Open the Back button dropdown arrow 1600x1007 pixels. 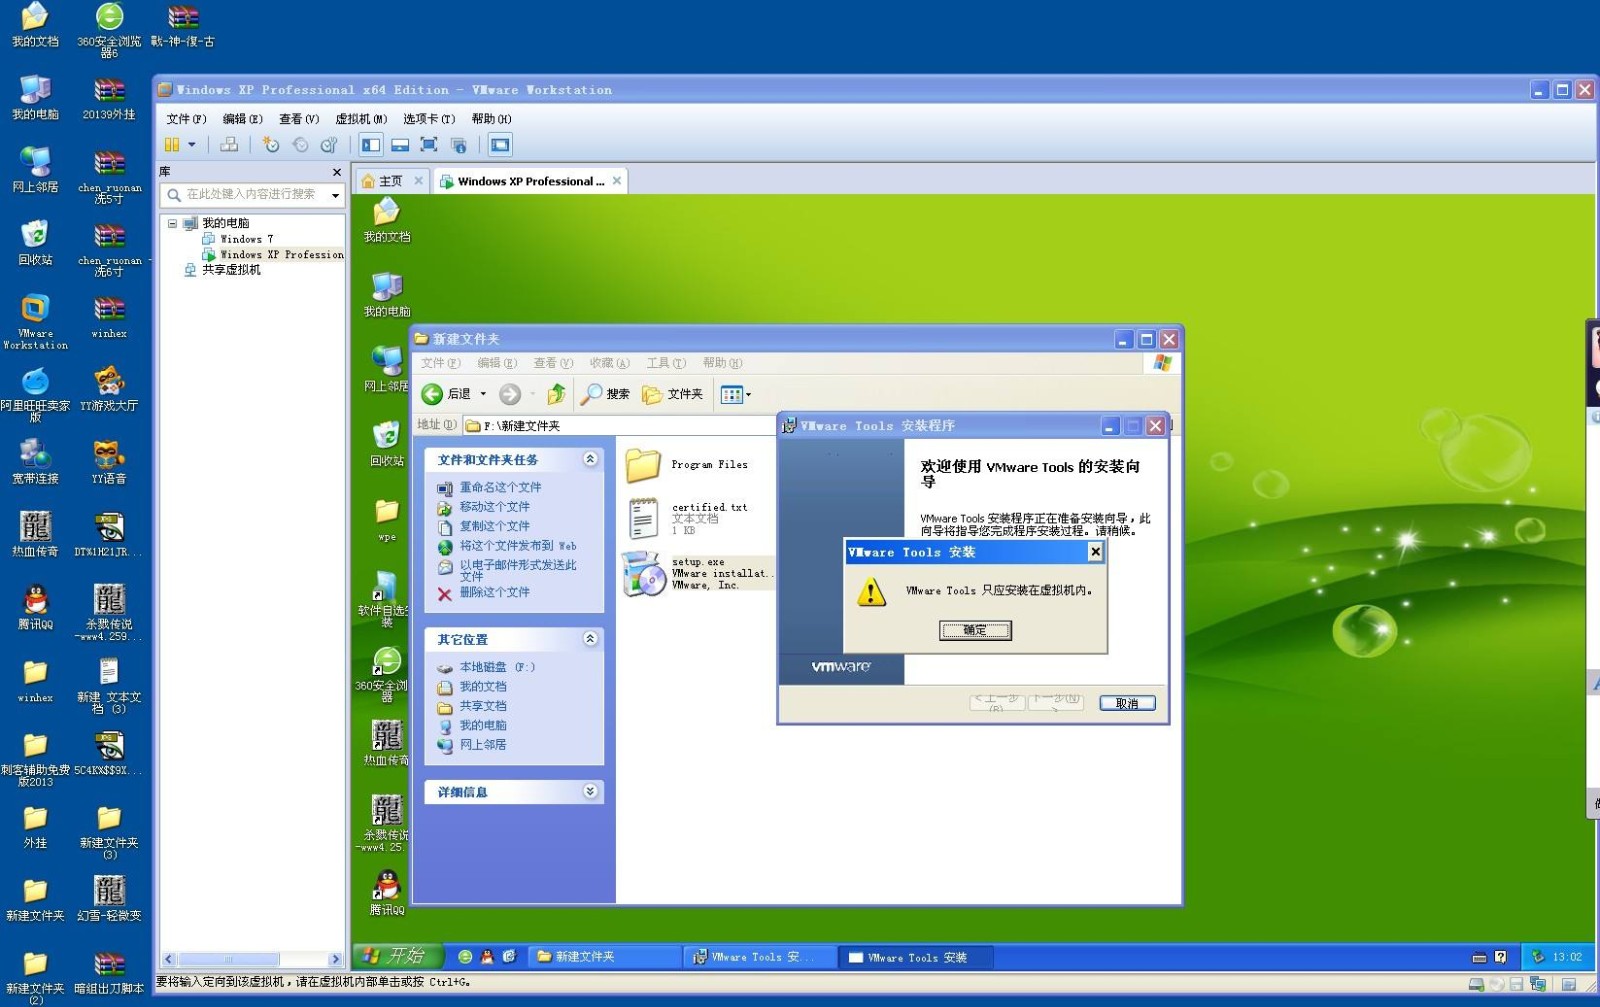481,393
